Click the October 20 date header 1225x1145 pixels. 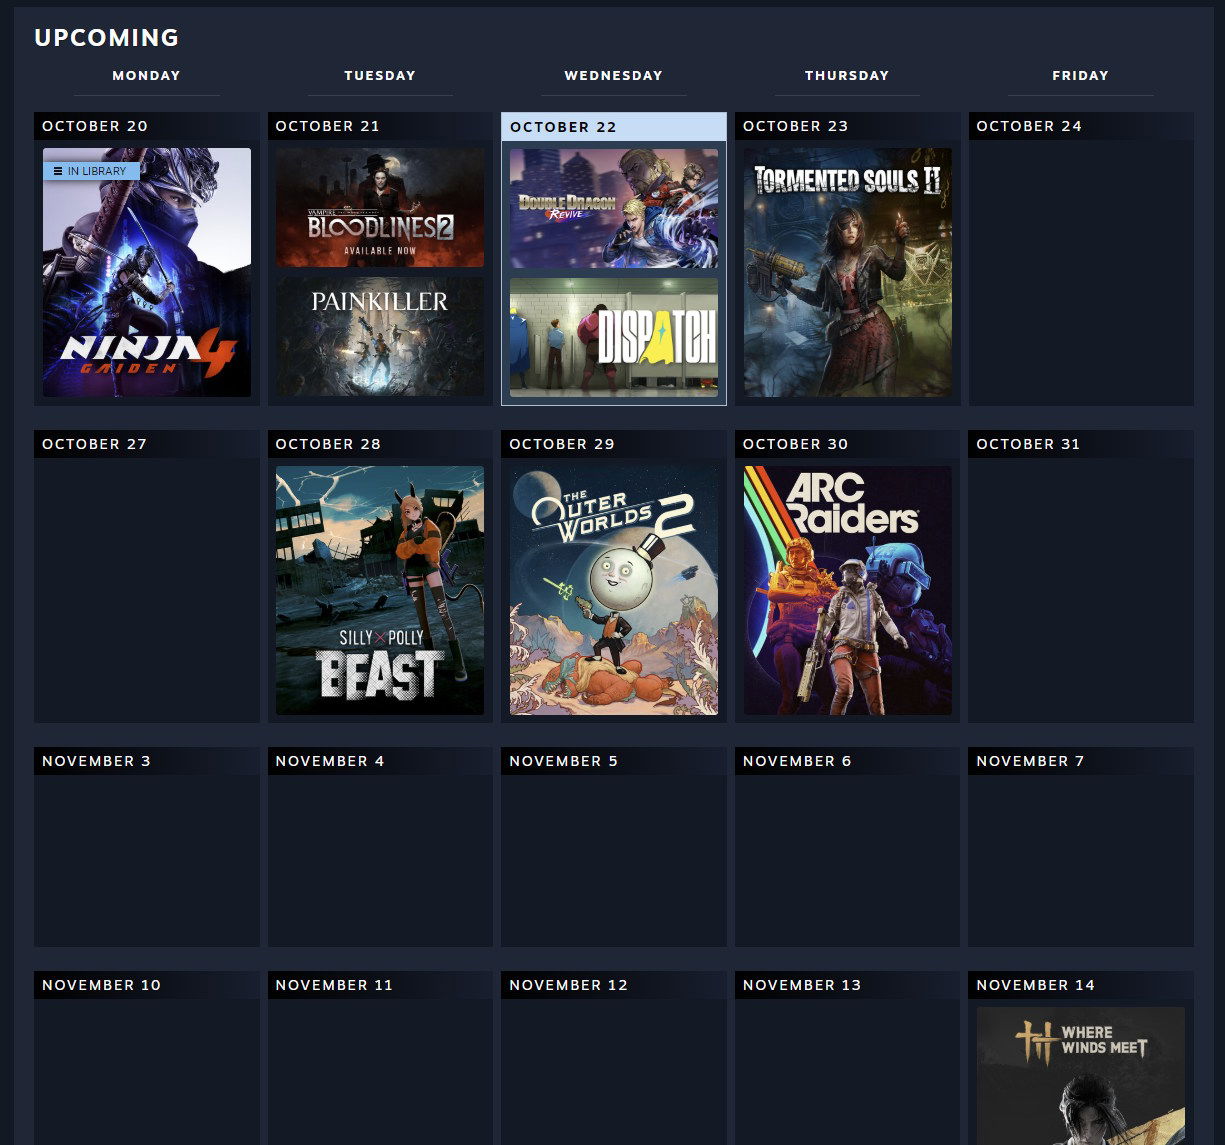(x=146, y=126)
